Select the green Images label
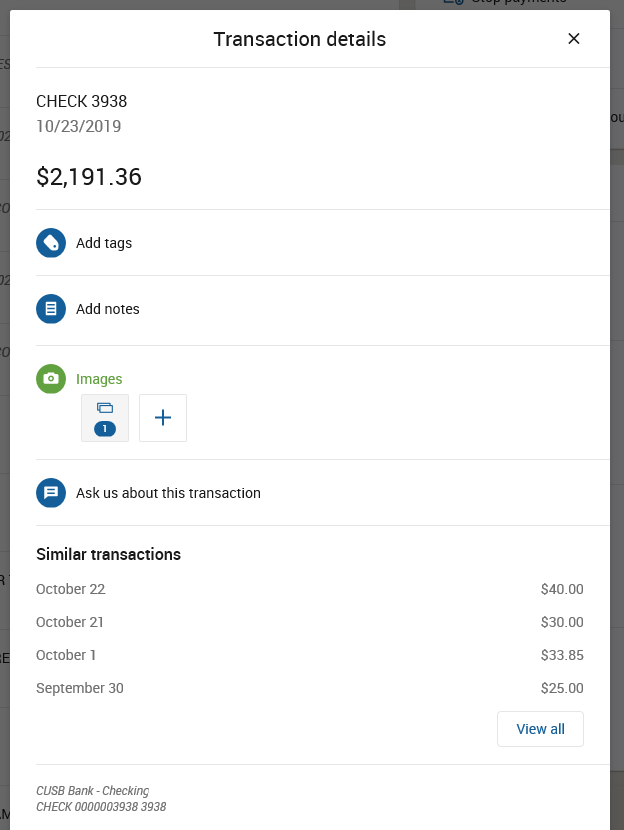 coord(99,379)
